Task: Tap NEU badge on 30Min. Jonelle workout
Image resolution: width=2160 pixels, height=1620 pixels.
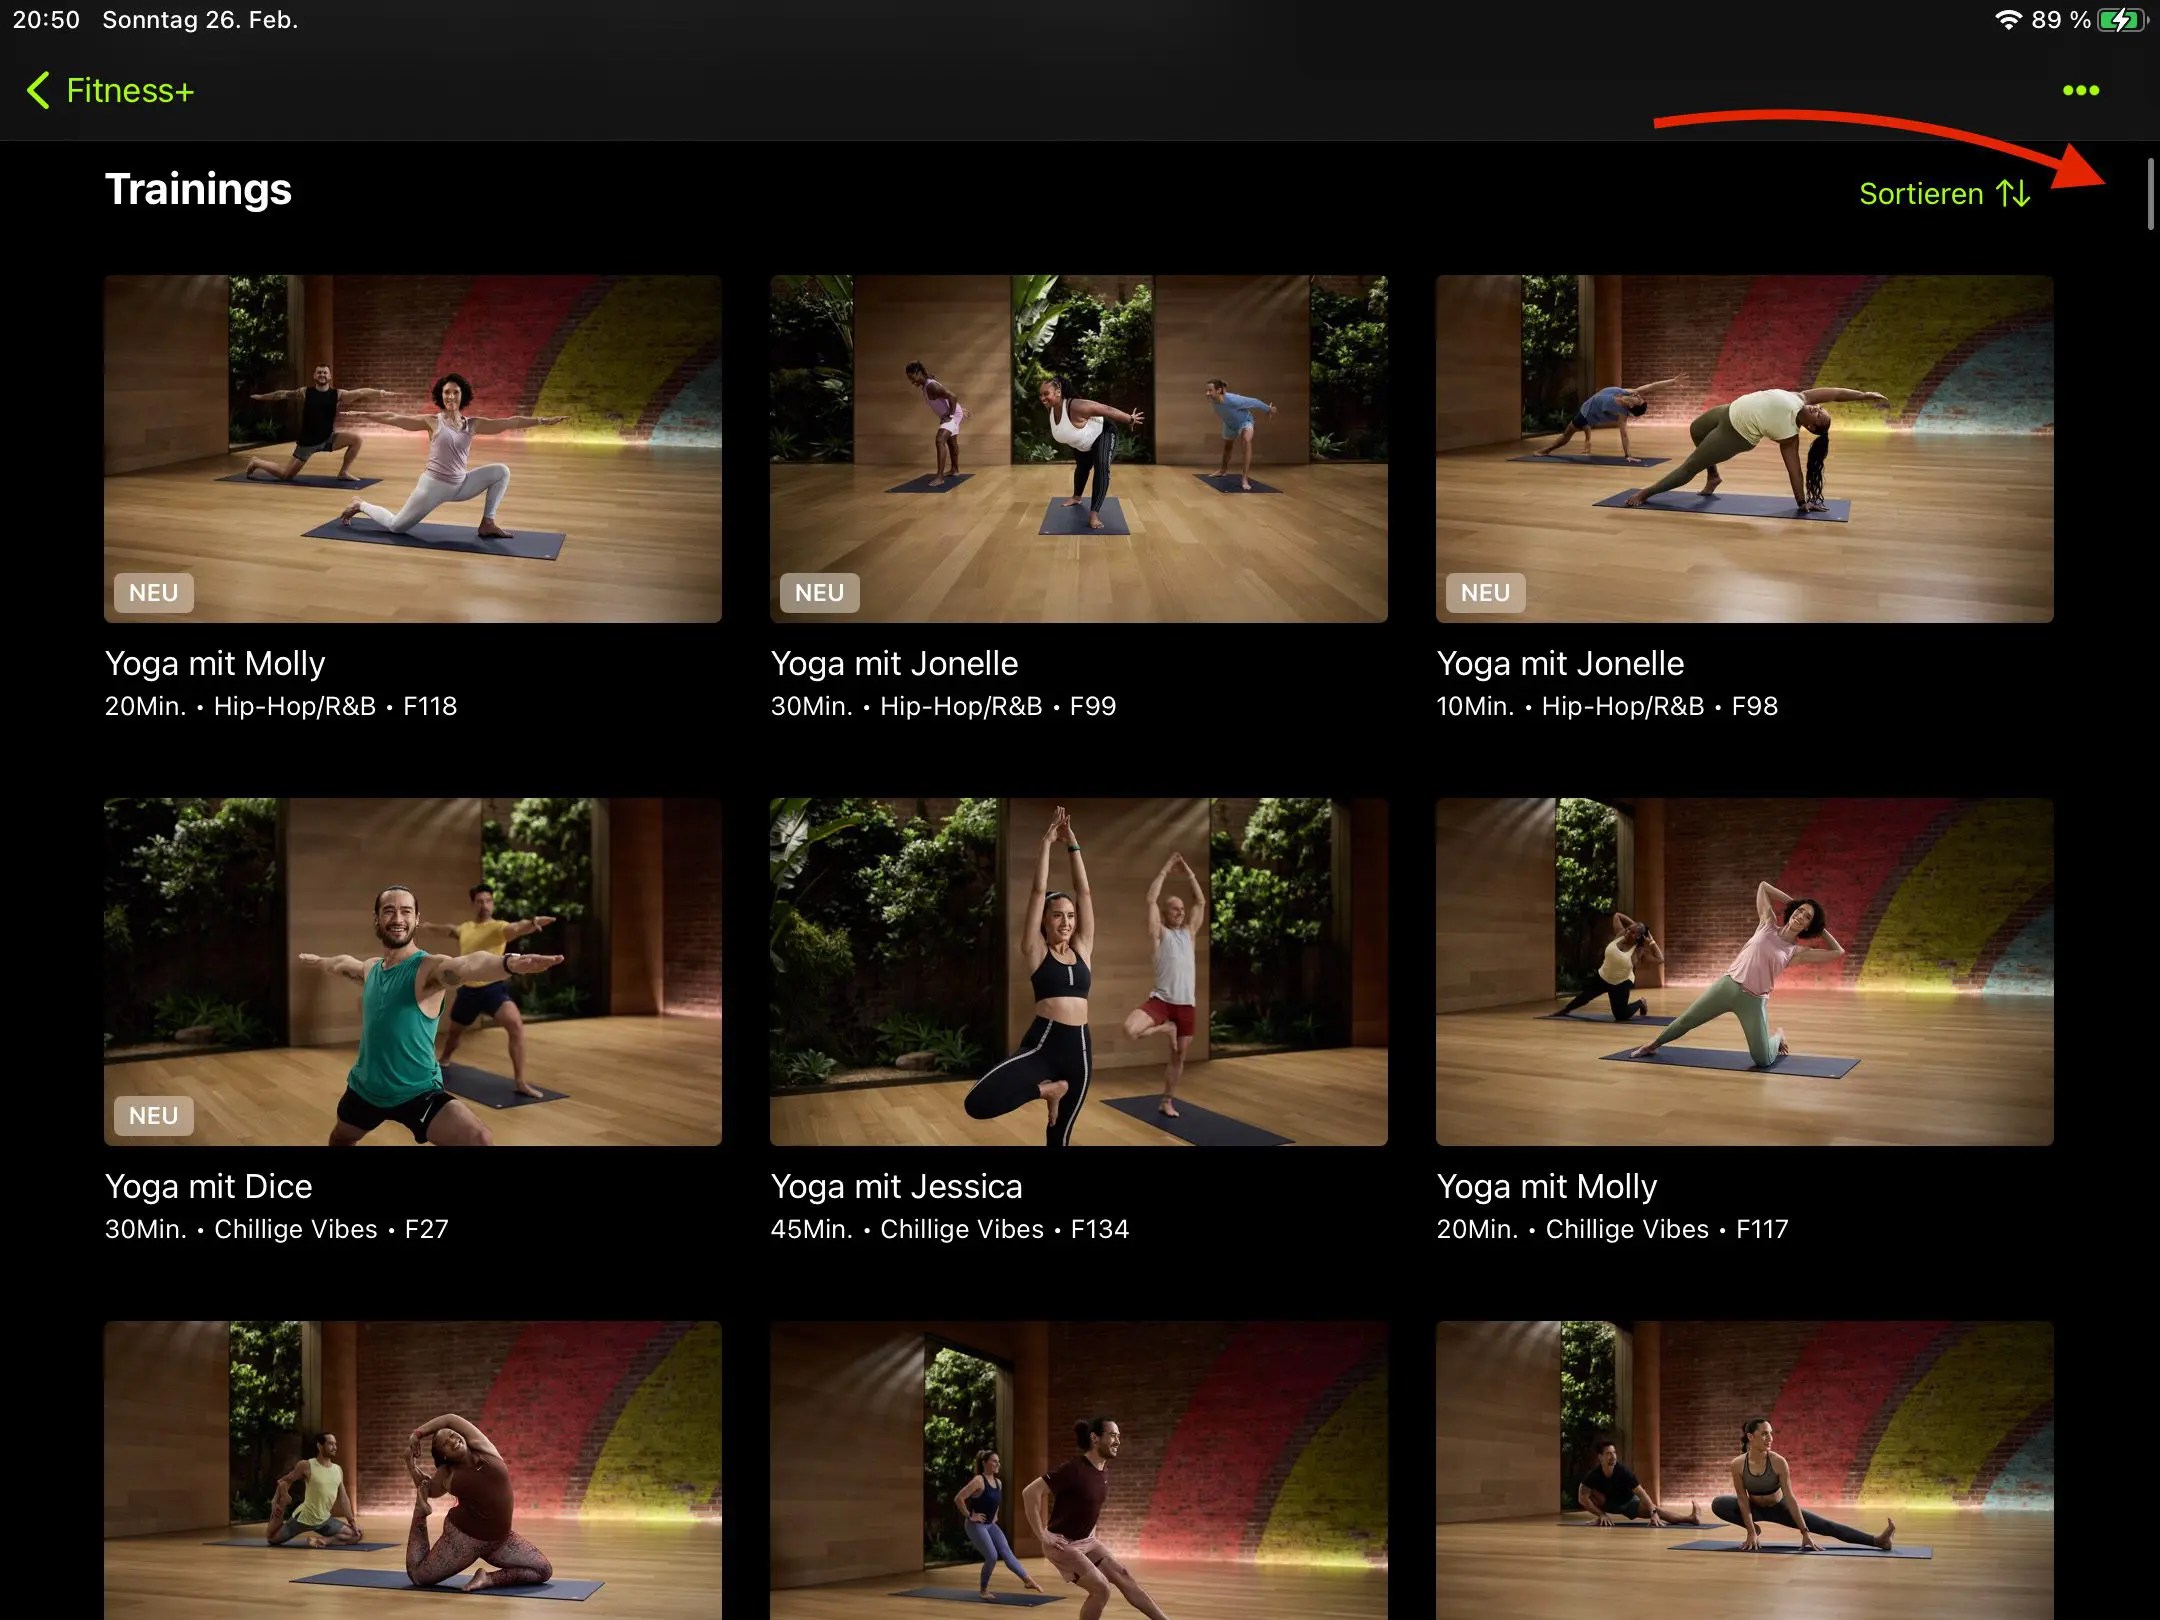Action: (x=819, y=592)
